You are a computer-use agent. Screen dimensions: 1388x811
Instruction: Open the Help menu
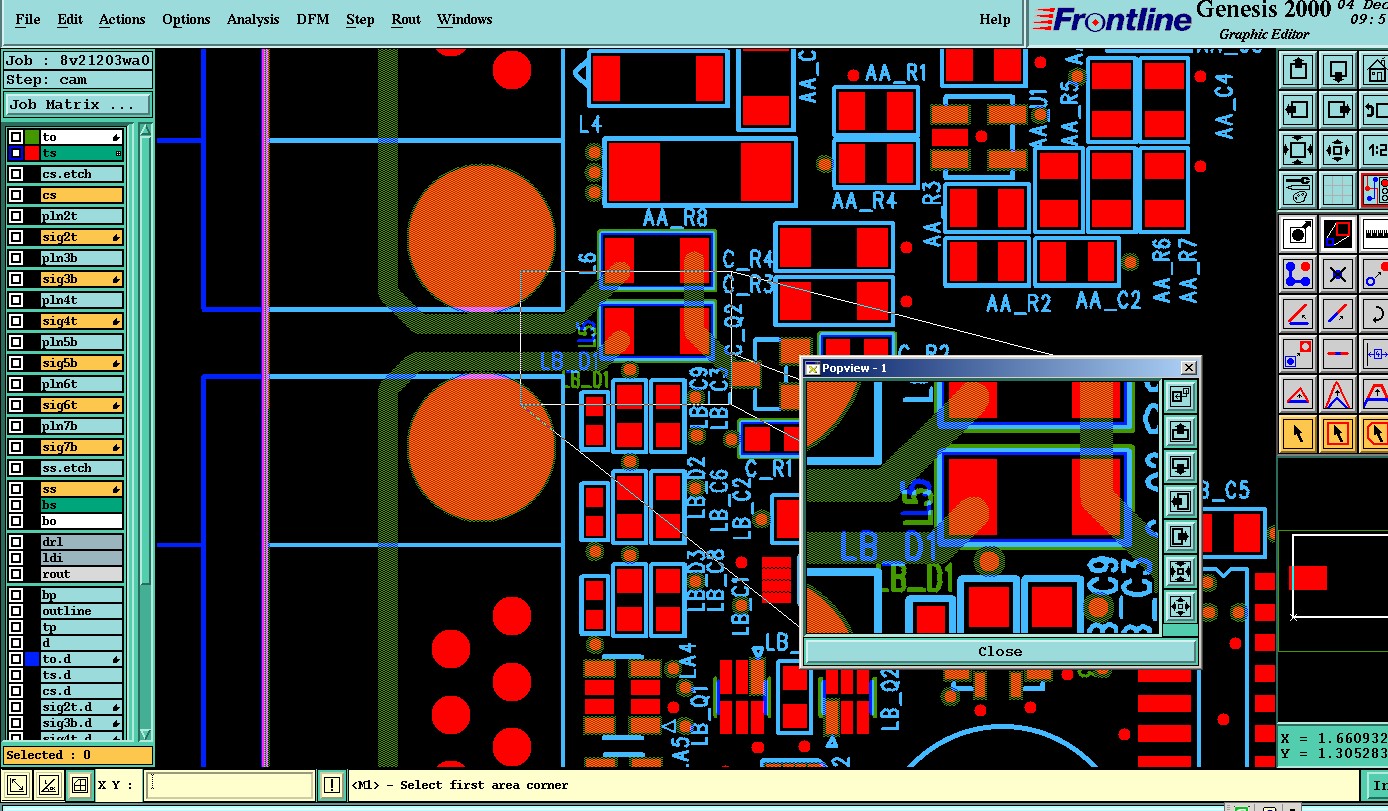pyautogui.click(x=994, y=19)
